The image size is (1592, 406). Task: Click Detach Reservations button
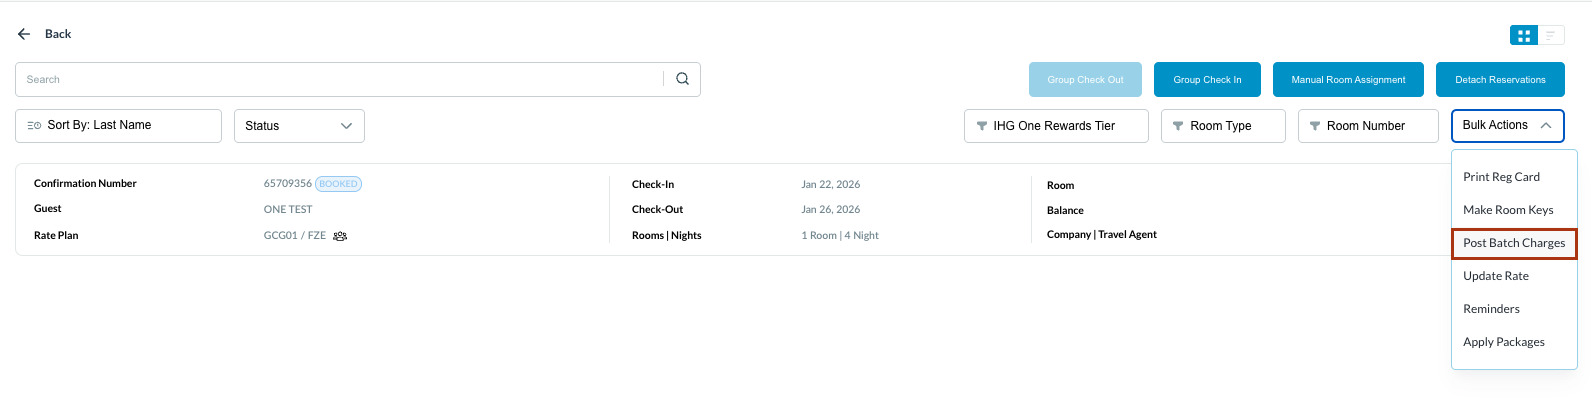pyautogui.click(x=1500, y=80)
